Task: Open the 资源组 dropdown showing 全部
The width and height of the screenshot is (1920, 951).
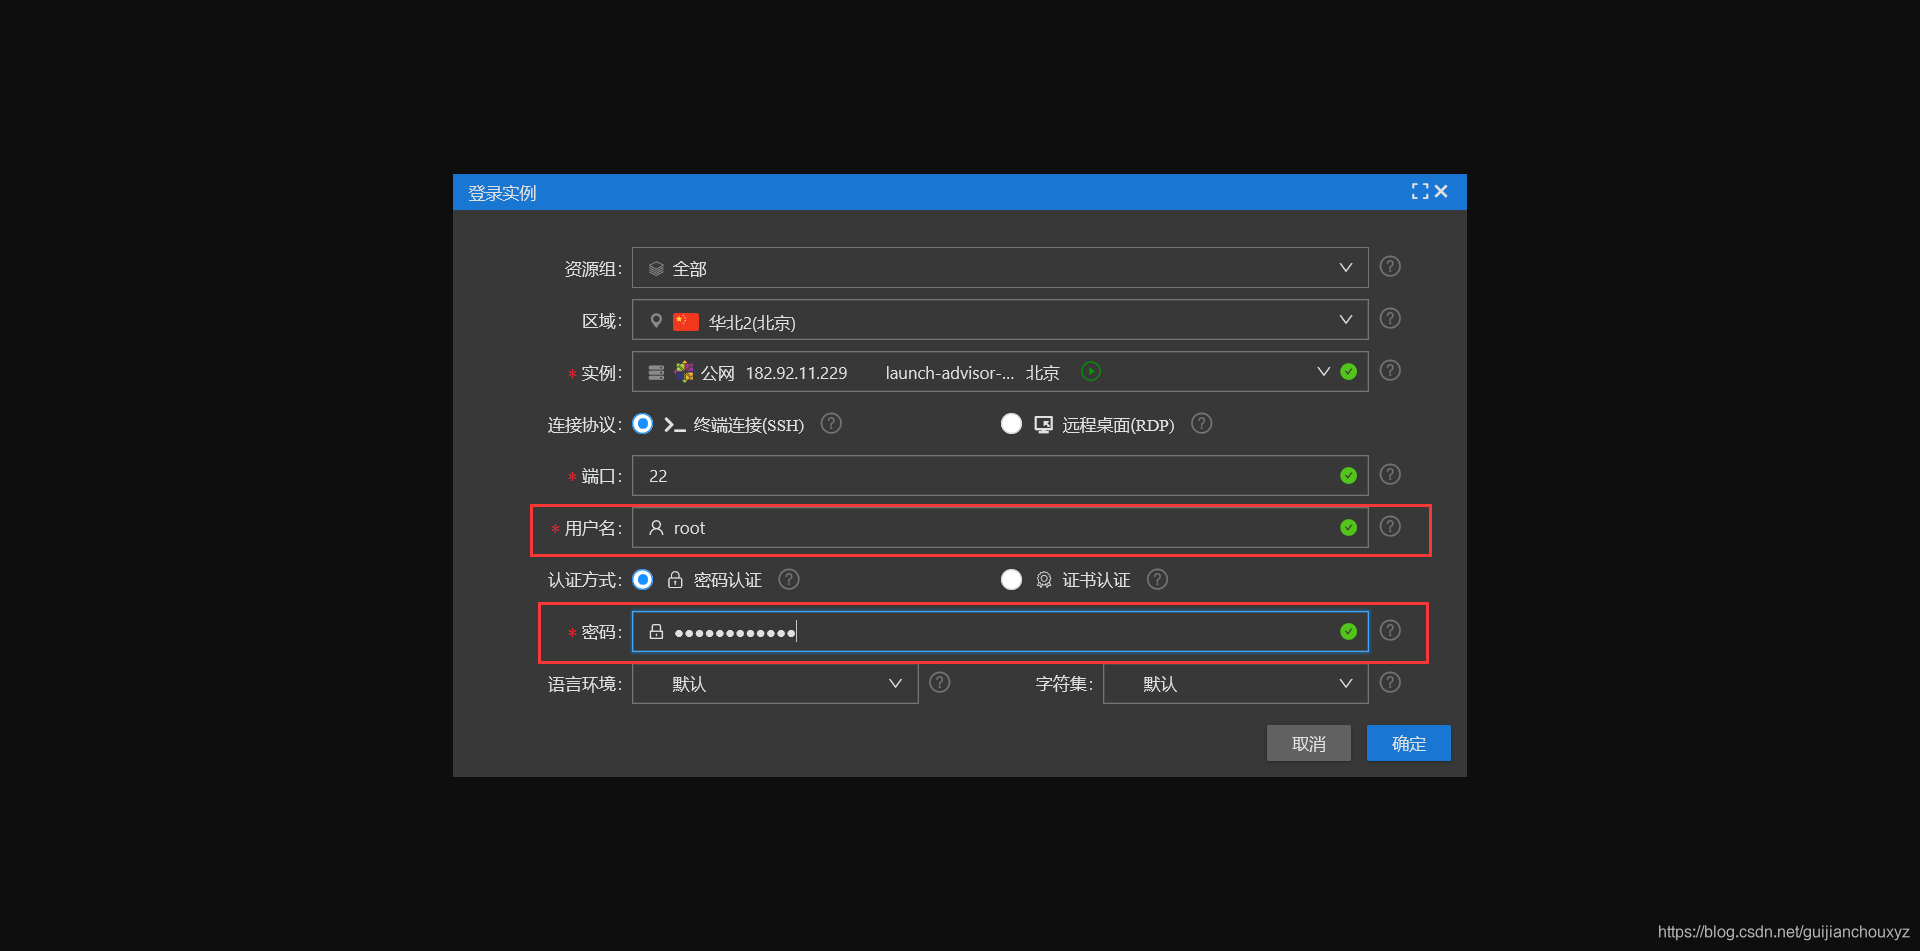Action: [1000, 267]
